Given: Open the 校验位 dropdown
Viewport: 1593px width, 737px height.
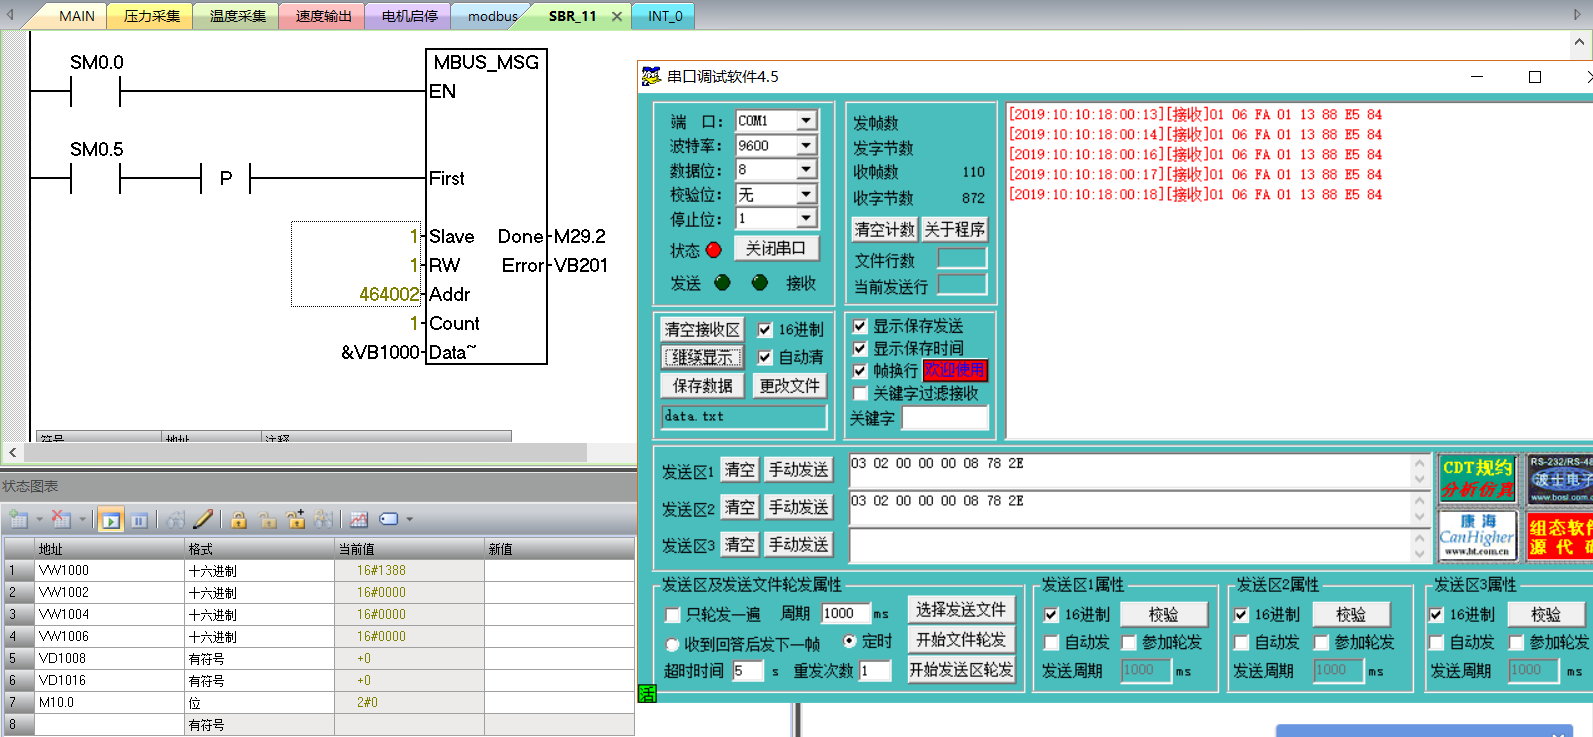Looking at the screenshot, I should point(806,194).
